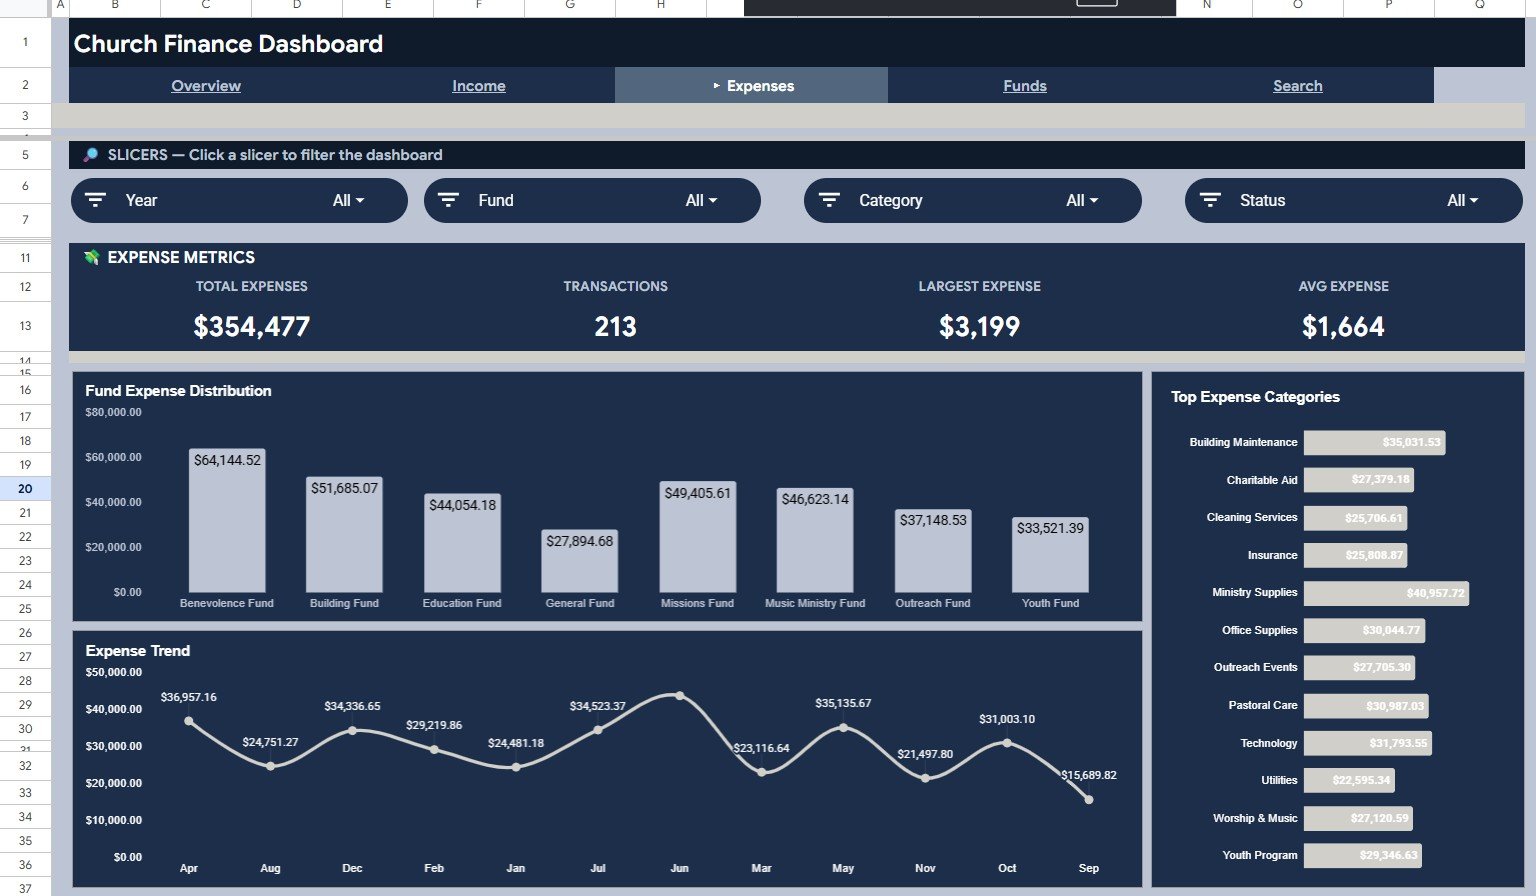Click the May trend point $35,135.67
1536x896 pixels.
coord(843,727)
